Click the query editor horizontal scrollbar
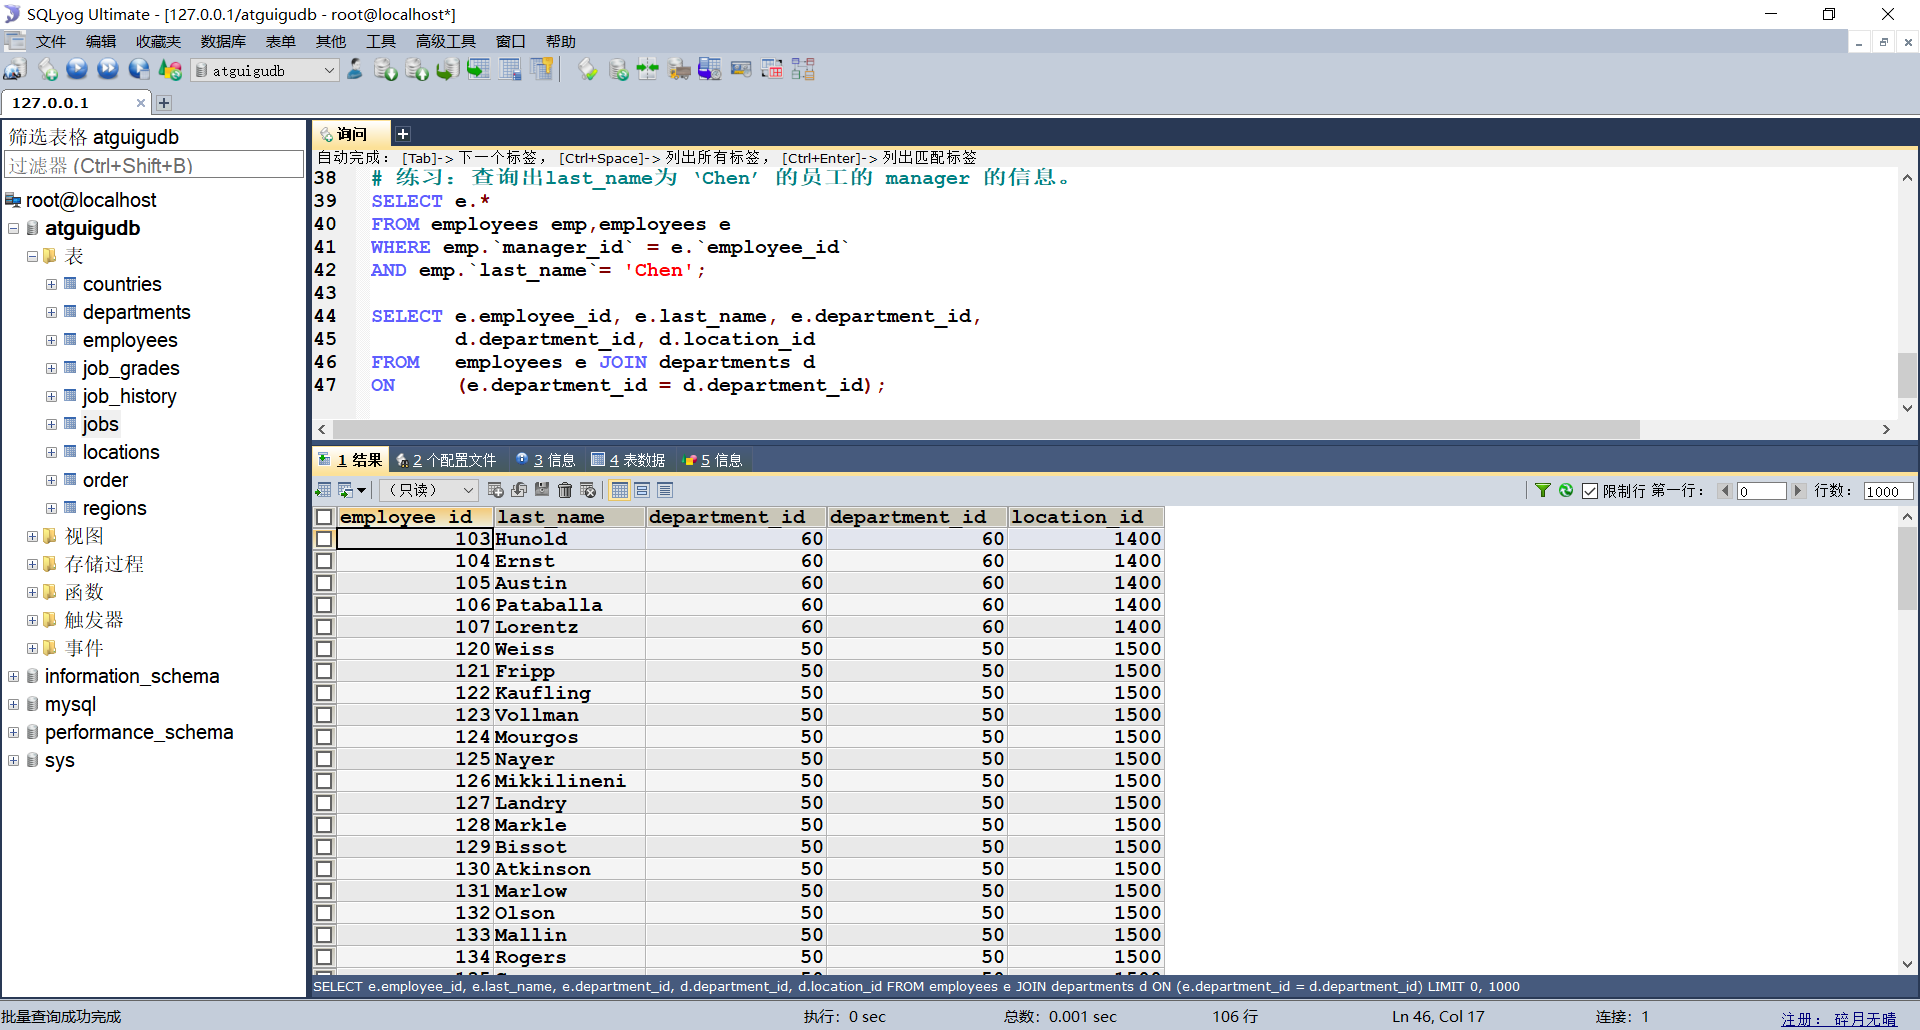This screenshot has height=1030, width=1920. 985,429
